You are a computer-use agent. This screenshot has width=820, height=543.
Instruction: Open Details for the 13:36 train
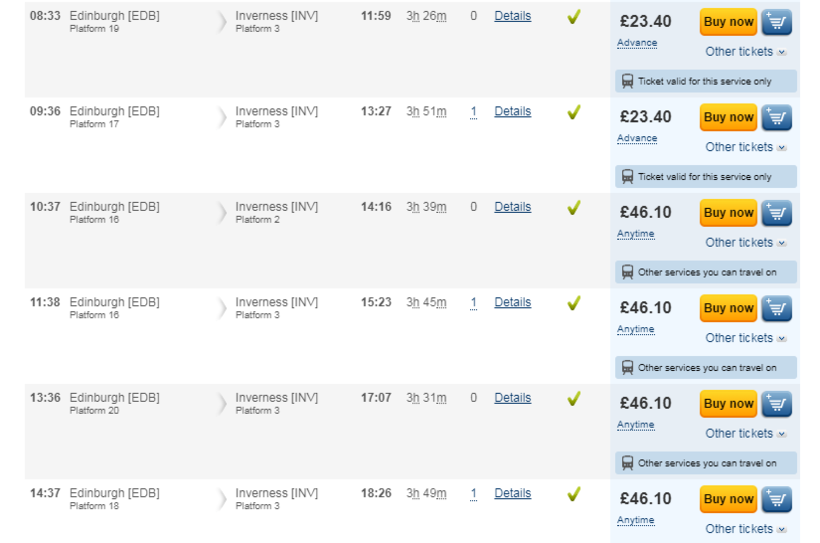512,398
